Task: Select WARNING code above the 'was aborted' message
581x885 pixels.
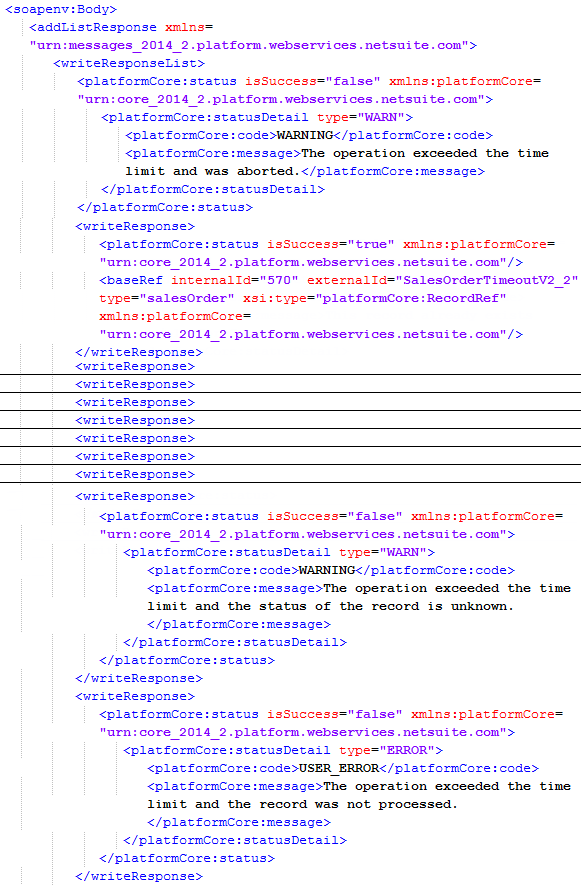Action: [305, 135]
